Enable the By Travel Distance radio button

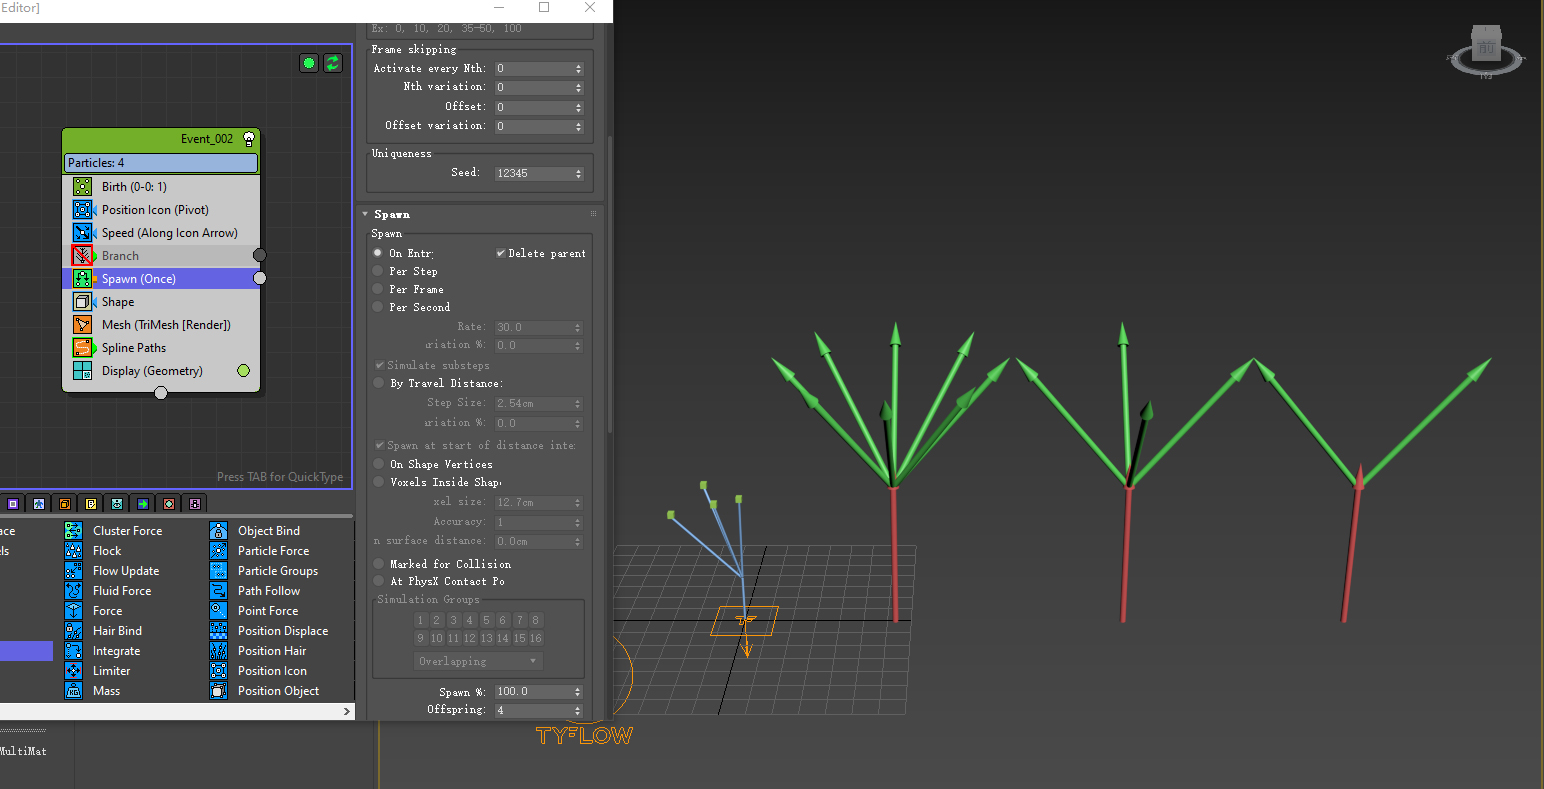[x=379, y=383]
